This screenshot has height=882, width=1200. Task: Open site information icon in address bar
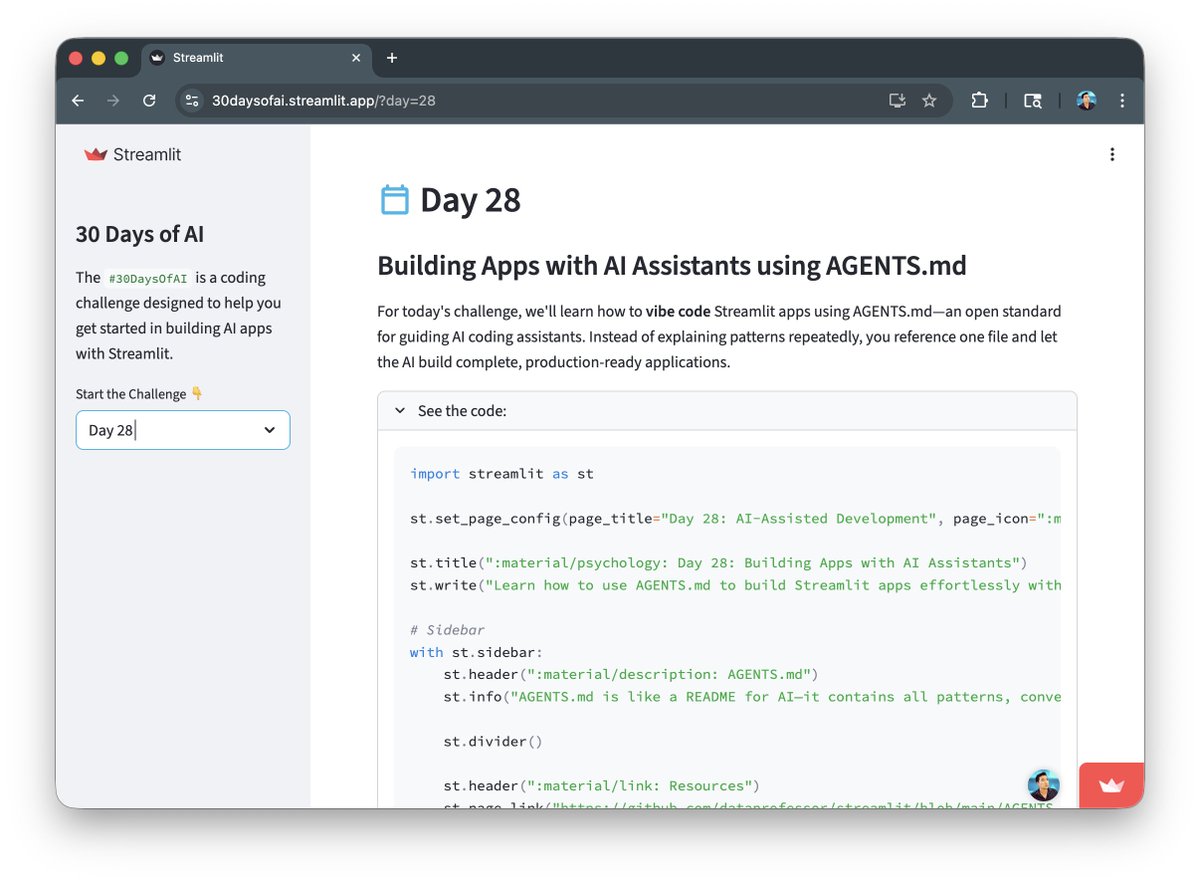(x=194, y=101)
